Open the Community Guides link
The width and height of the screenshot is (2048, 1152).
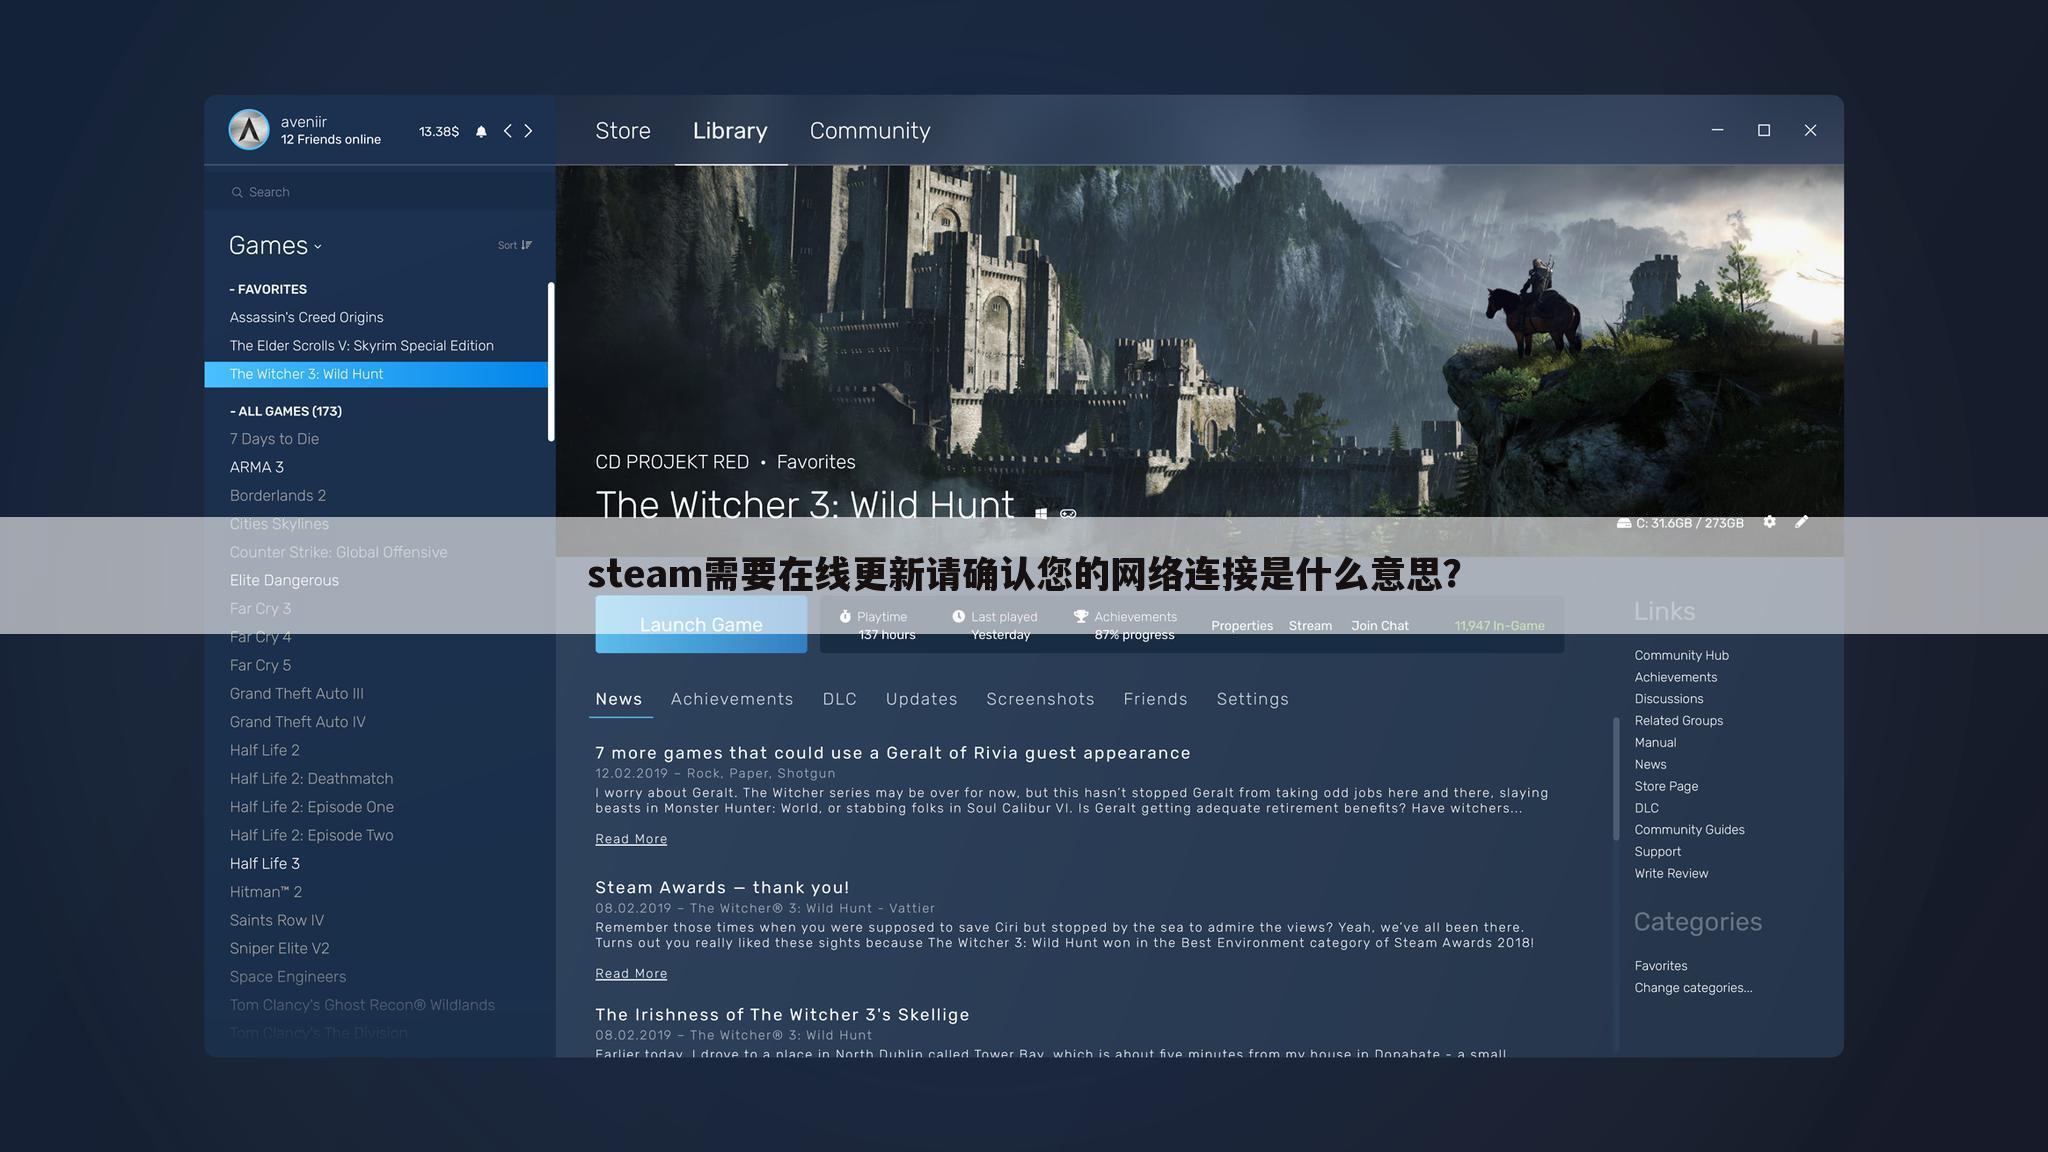point(1689,830)
